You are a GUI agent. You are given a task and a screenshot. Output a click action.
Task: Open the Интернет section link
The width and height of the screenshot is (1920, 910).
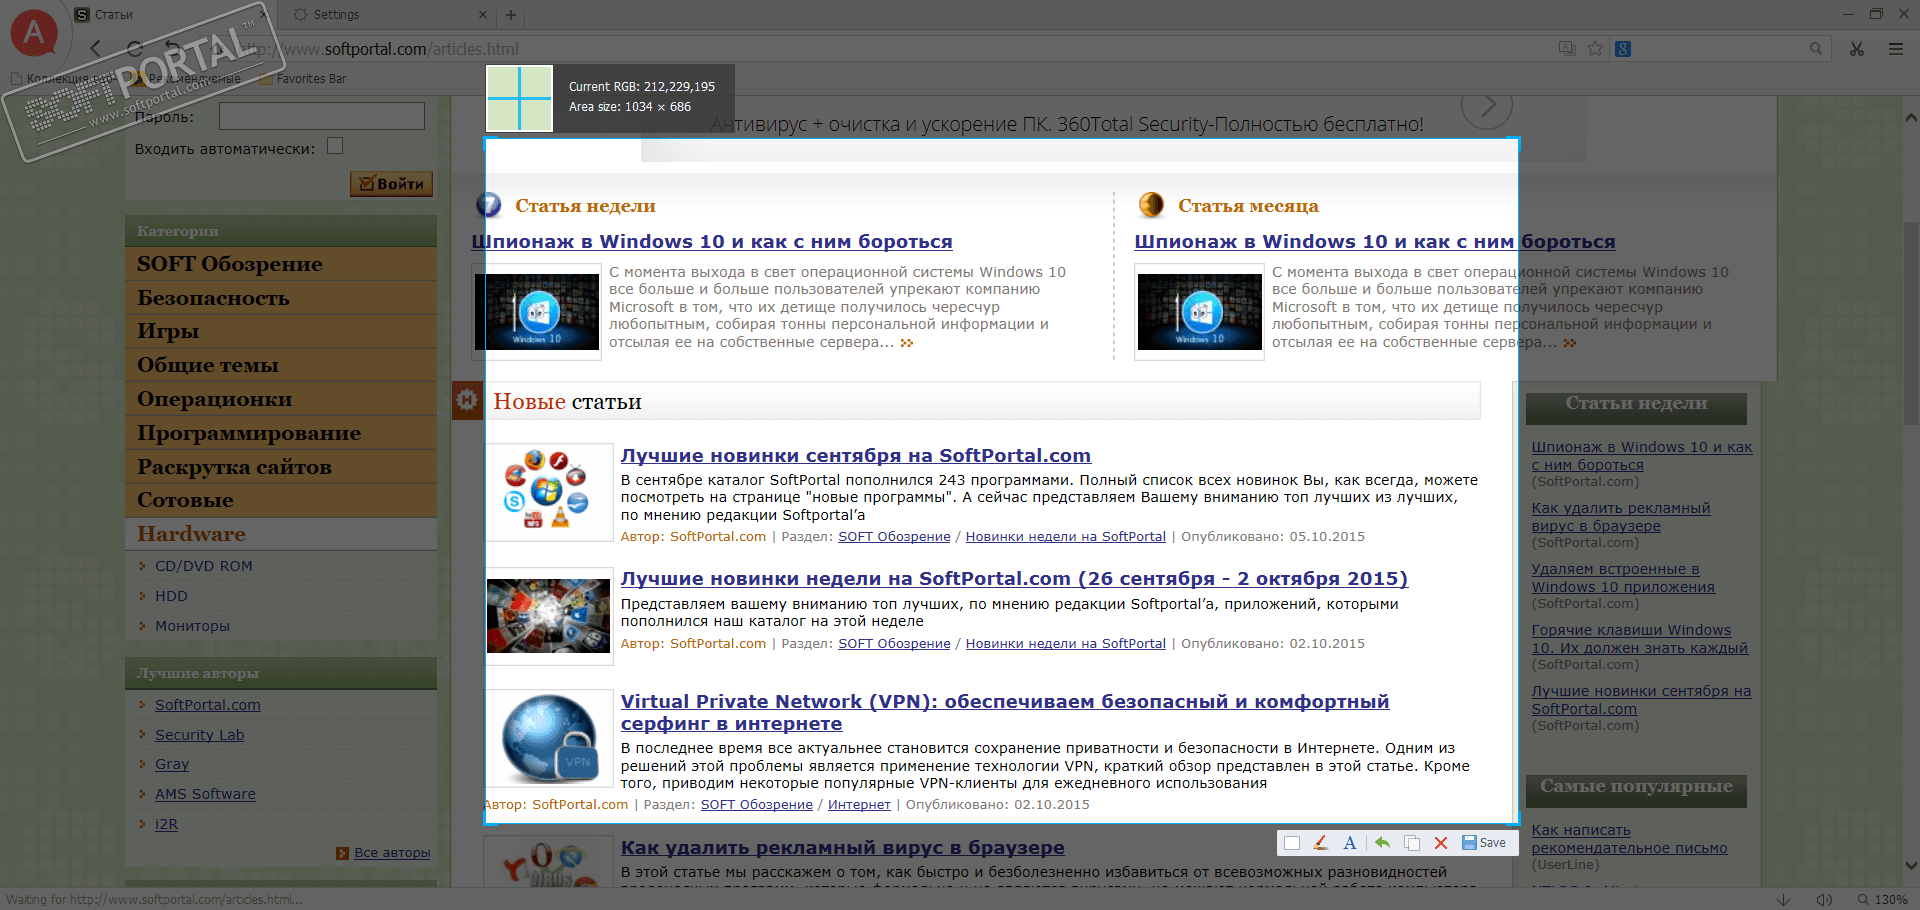(x=859, y=805)
